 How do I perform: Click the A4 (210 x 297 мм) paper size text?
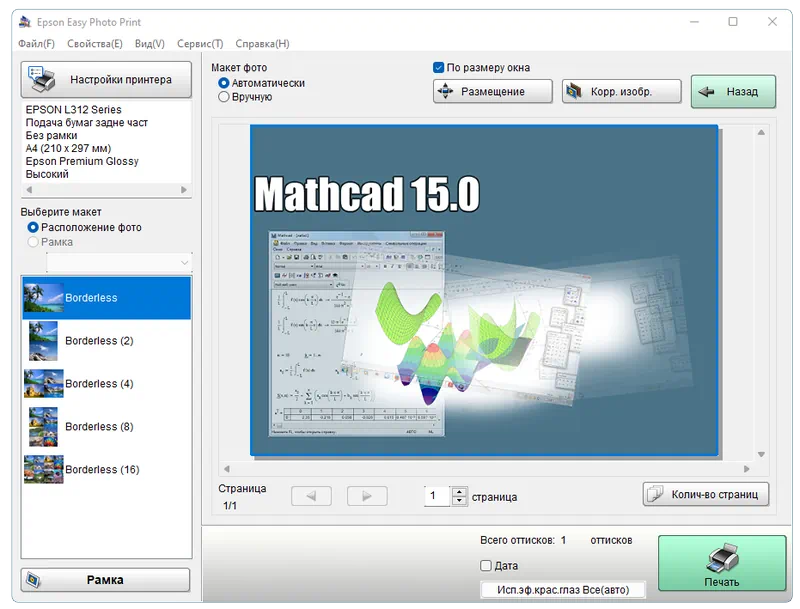pyautogui.click(x=68, y=148)
